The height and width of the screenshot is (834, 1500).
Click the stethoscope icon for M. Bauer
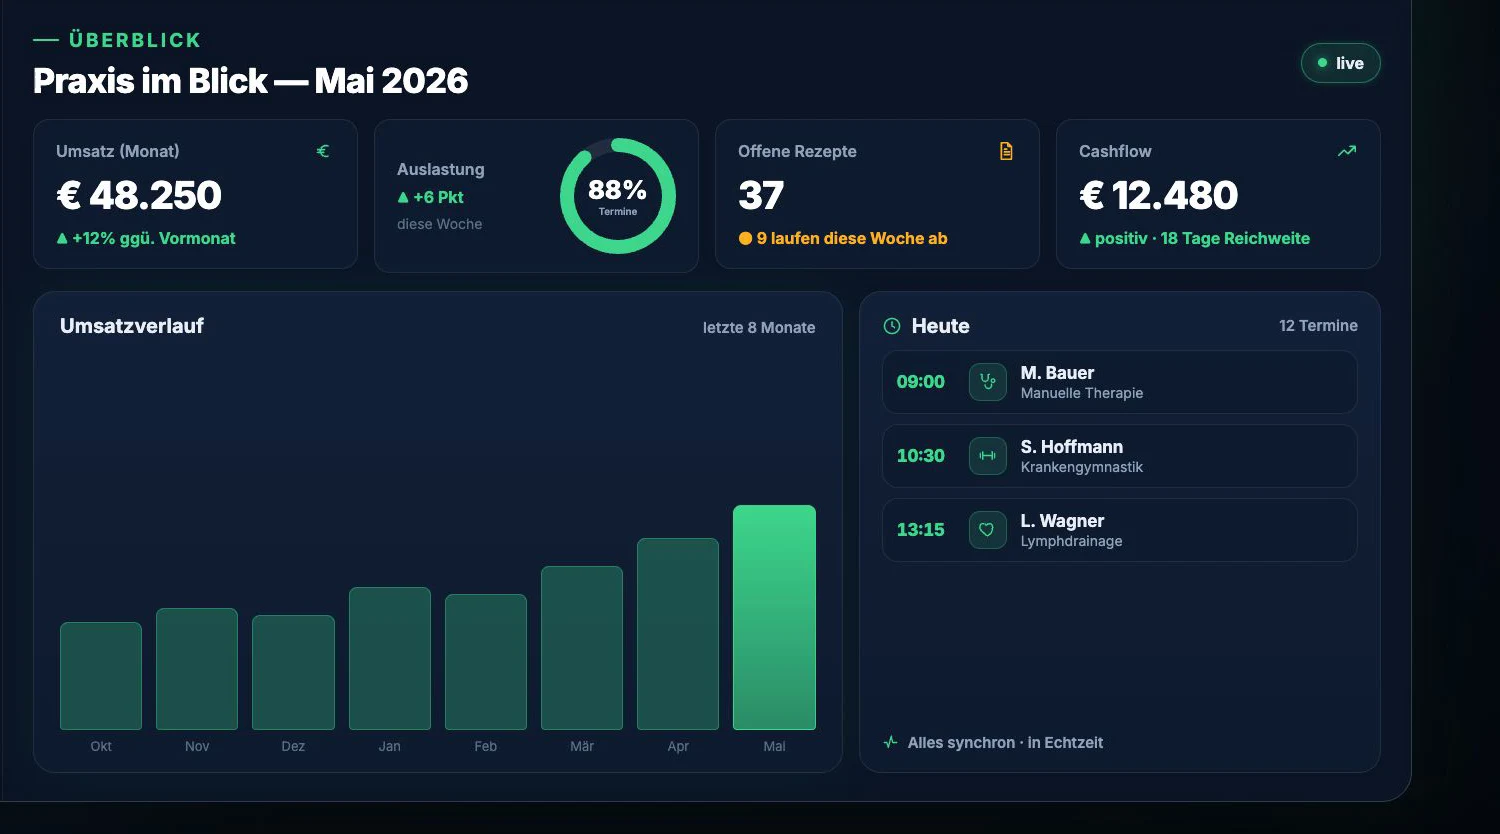[988, 382]
